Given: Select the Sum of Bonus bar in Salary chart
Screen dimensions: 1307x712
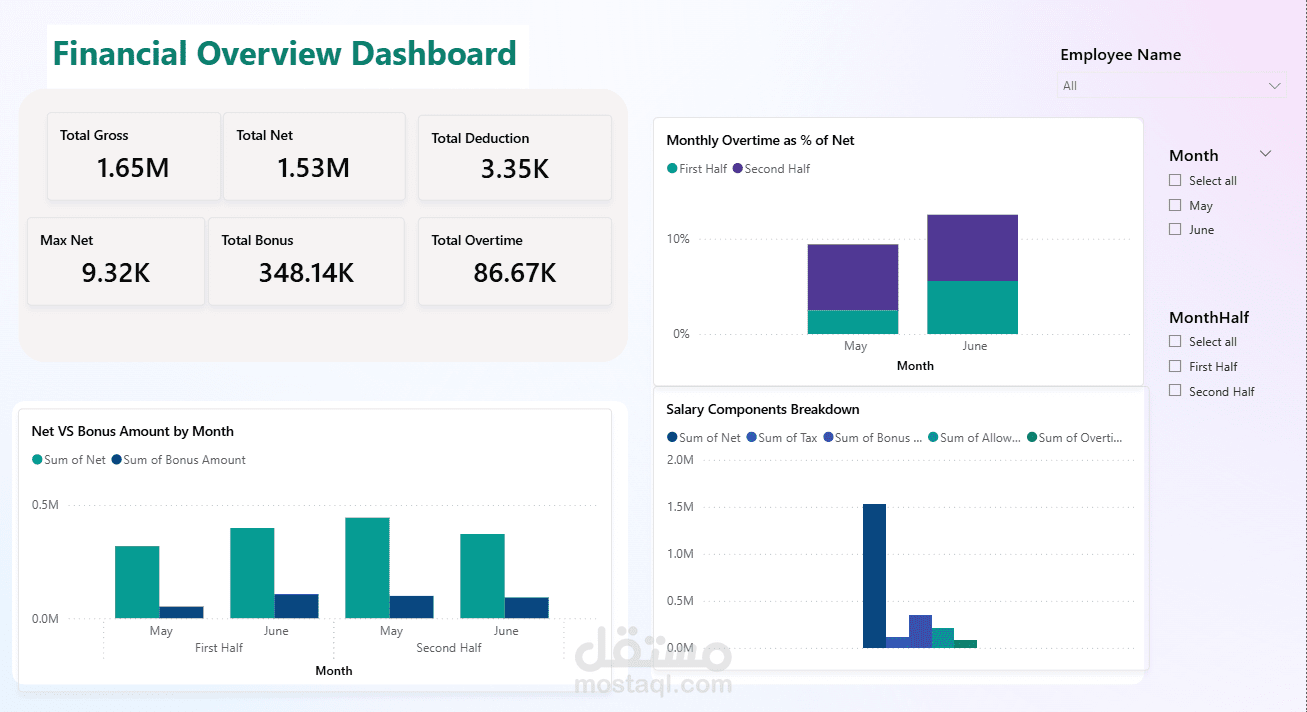Looking at the screenshot, I should tap(920, 631).
